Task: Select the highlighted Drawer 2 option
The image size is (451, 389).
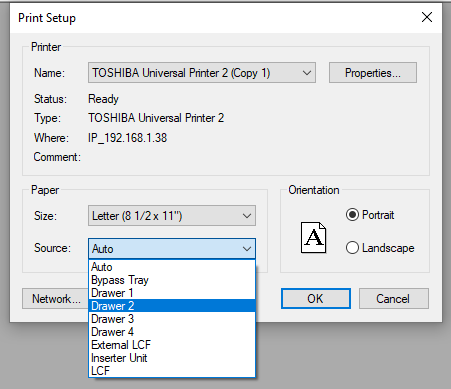Action: tap(172, 306)
